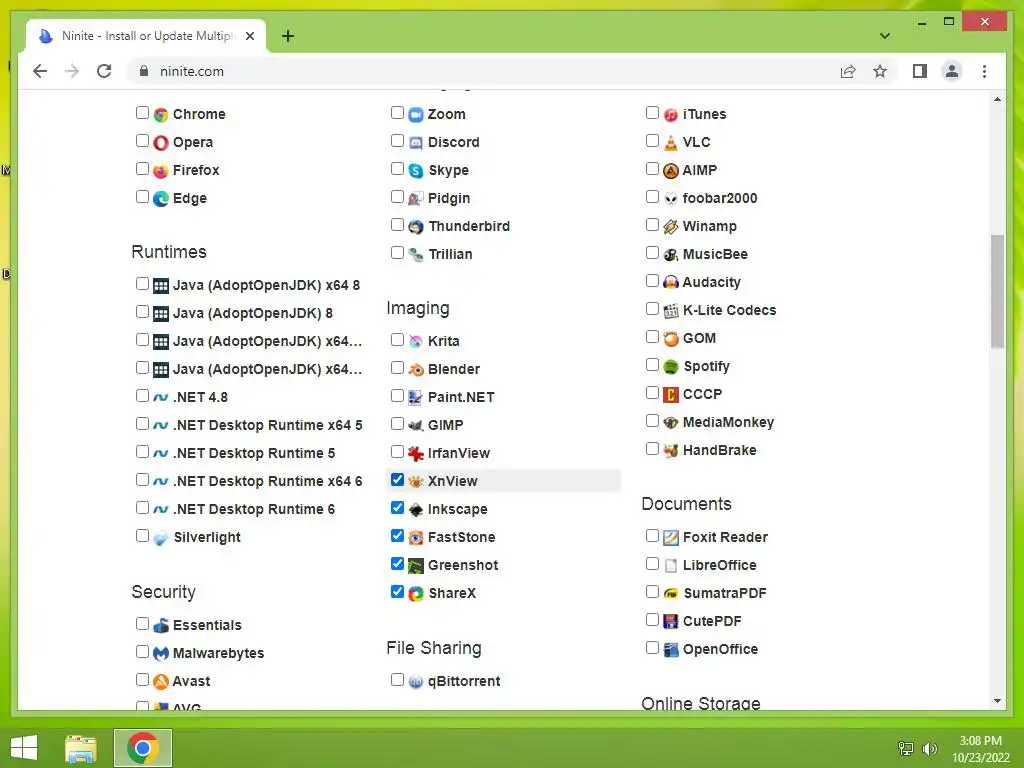This screenshot has width=1024, height=768.
Task: Click the foobar2000 alien icon
Action: click(671, 199)
